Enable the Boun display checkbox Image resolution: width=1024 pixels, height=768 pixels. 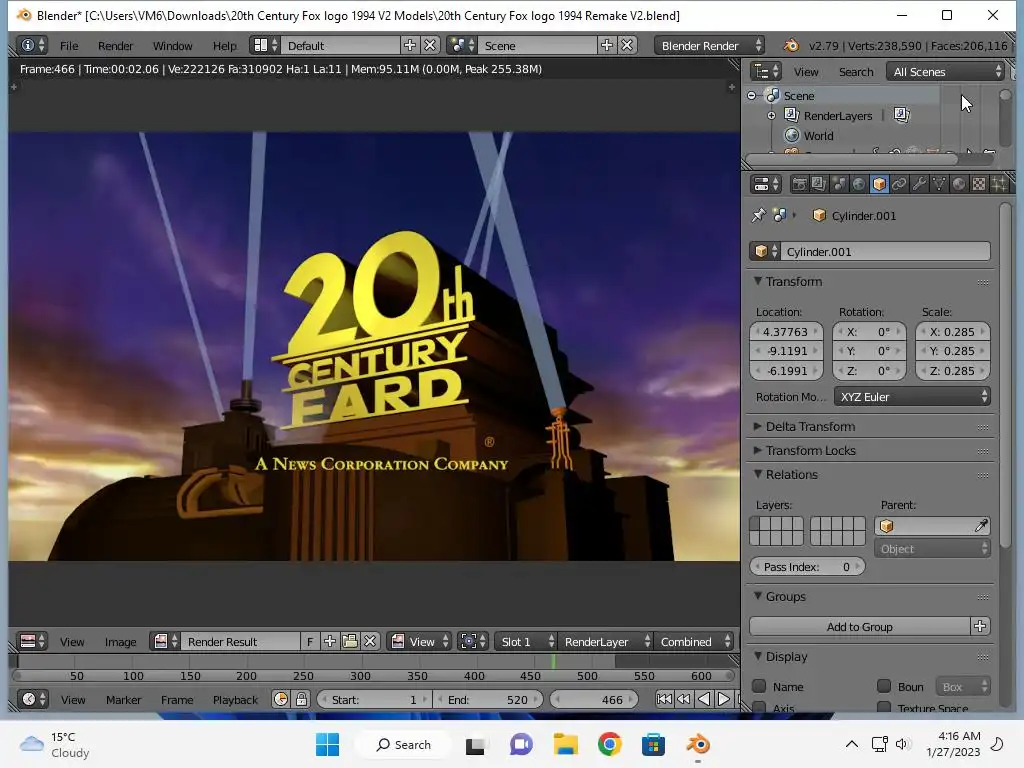pos(884,686)
